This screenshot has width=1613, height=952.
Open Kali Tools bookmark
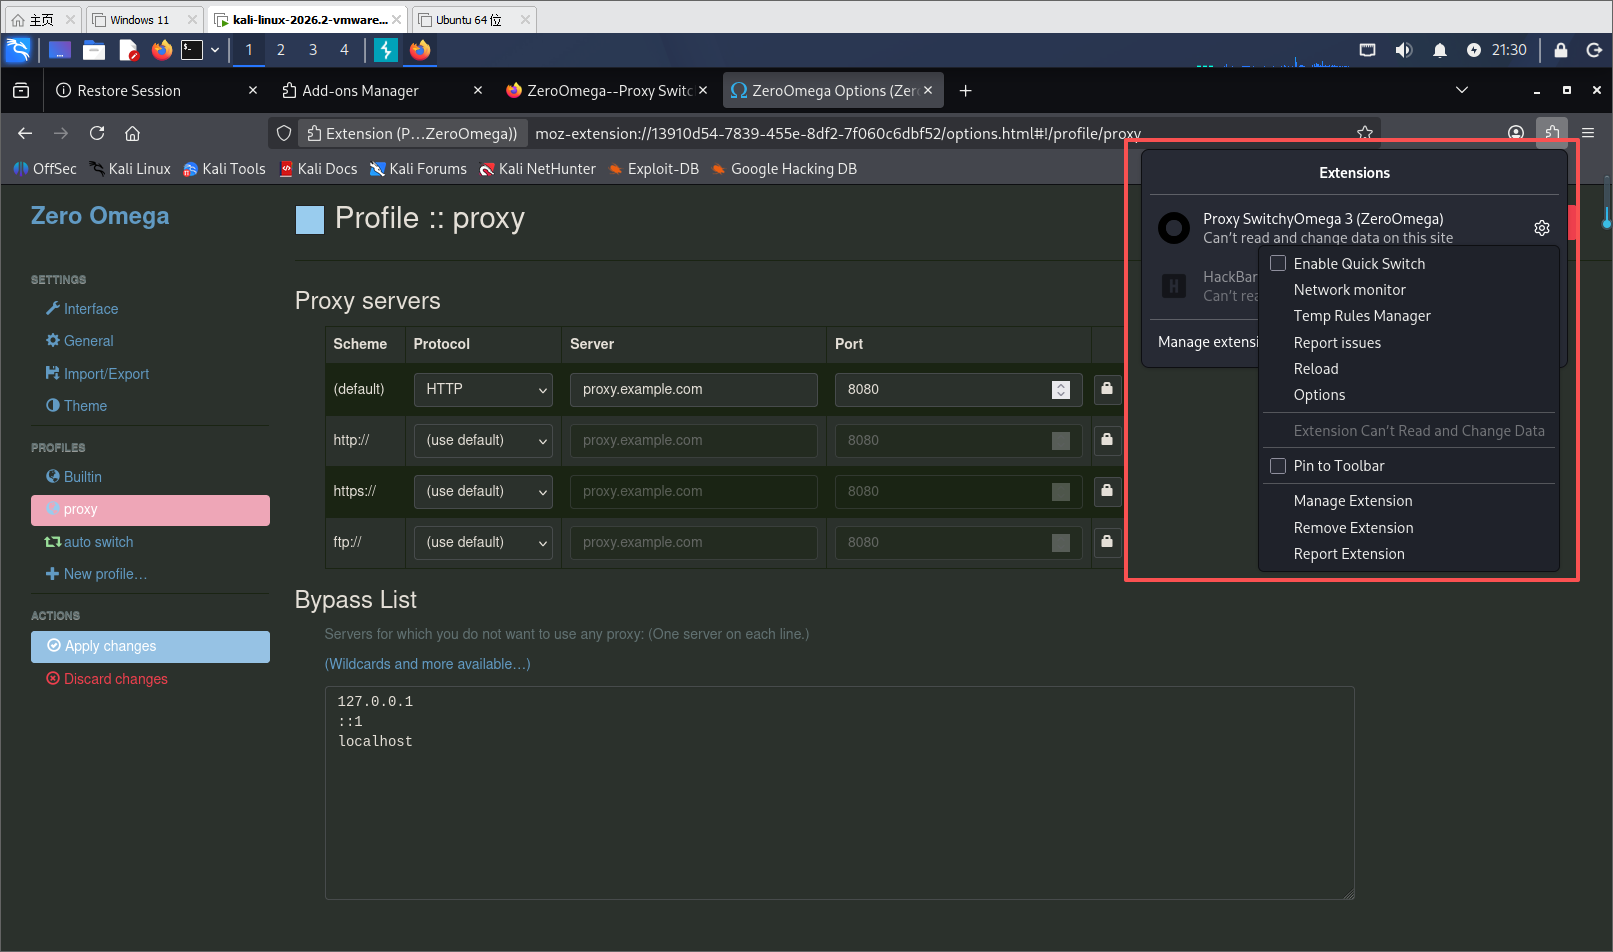224,169
